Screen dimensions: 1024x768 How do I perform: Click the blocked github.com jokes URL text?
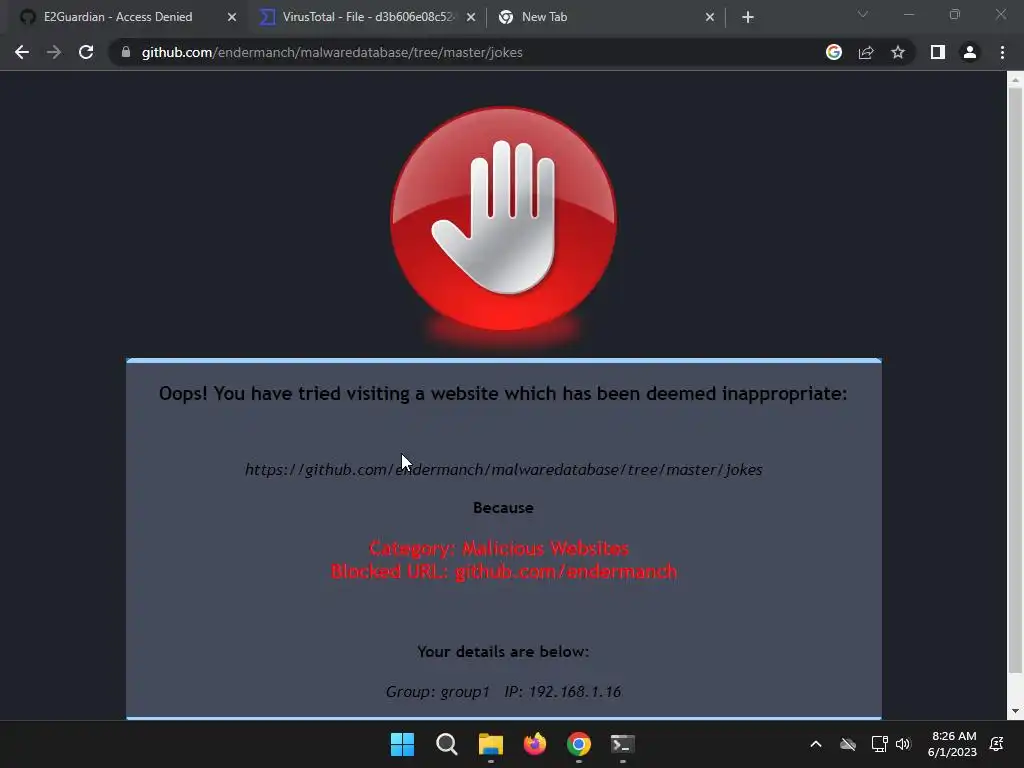(x=504, y=470)
